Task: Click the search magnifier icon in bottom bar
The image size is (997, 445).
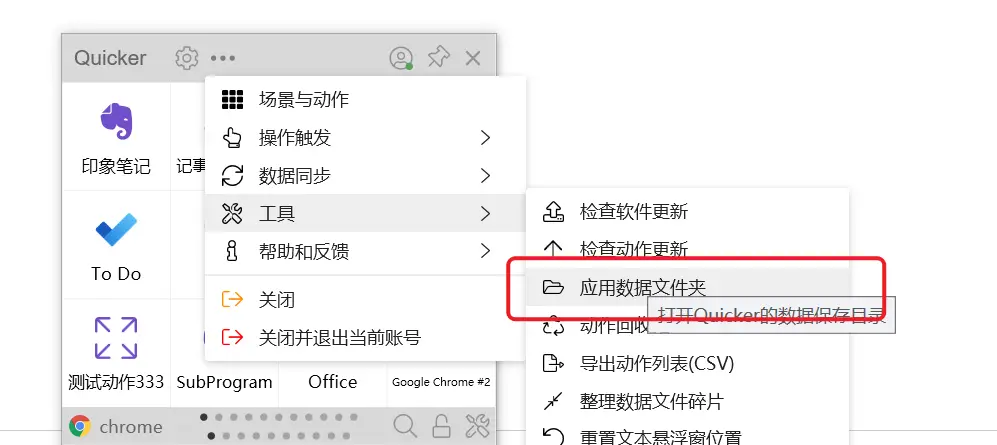Action: pyautogui.click(x=405, y=425)
